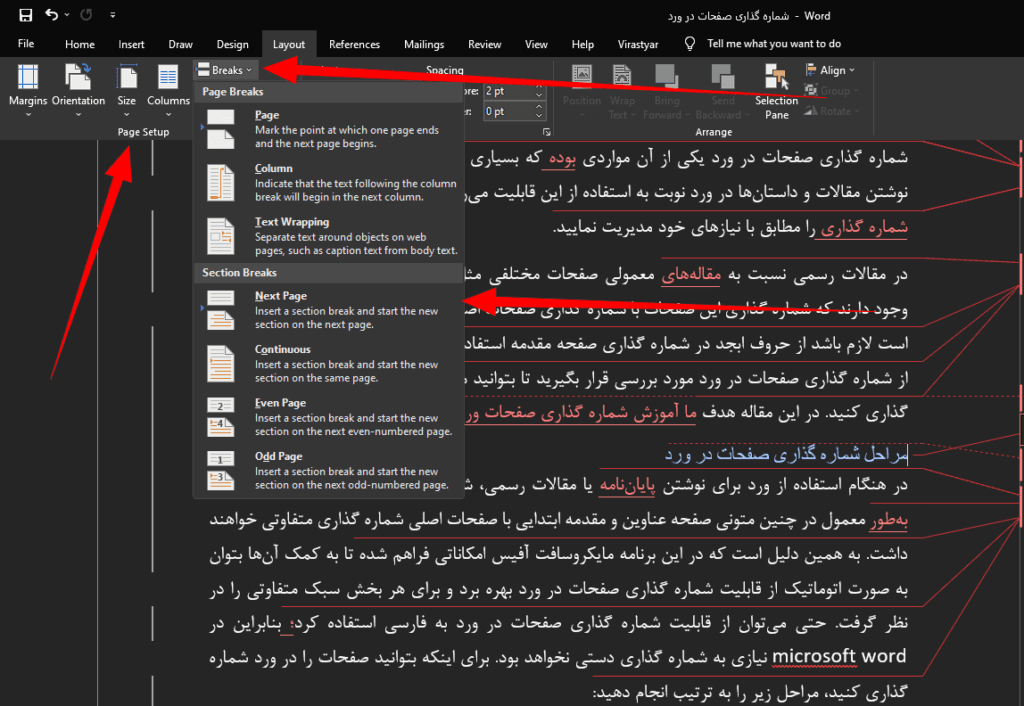Click the Undo icon
The width and height of the screenshot is (1024, 706).
click(52, 15)
